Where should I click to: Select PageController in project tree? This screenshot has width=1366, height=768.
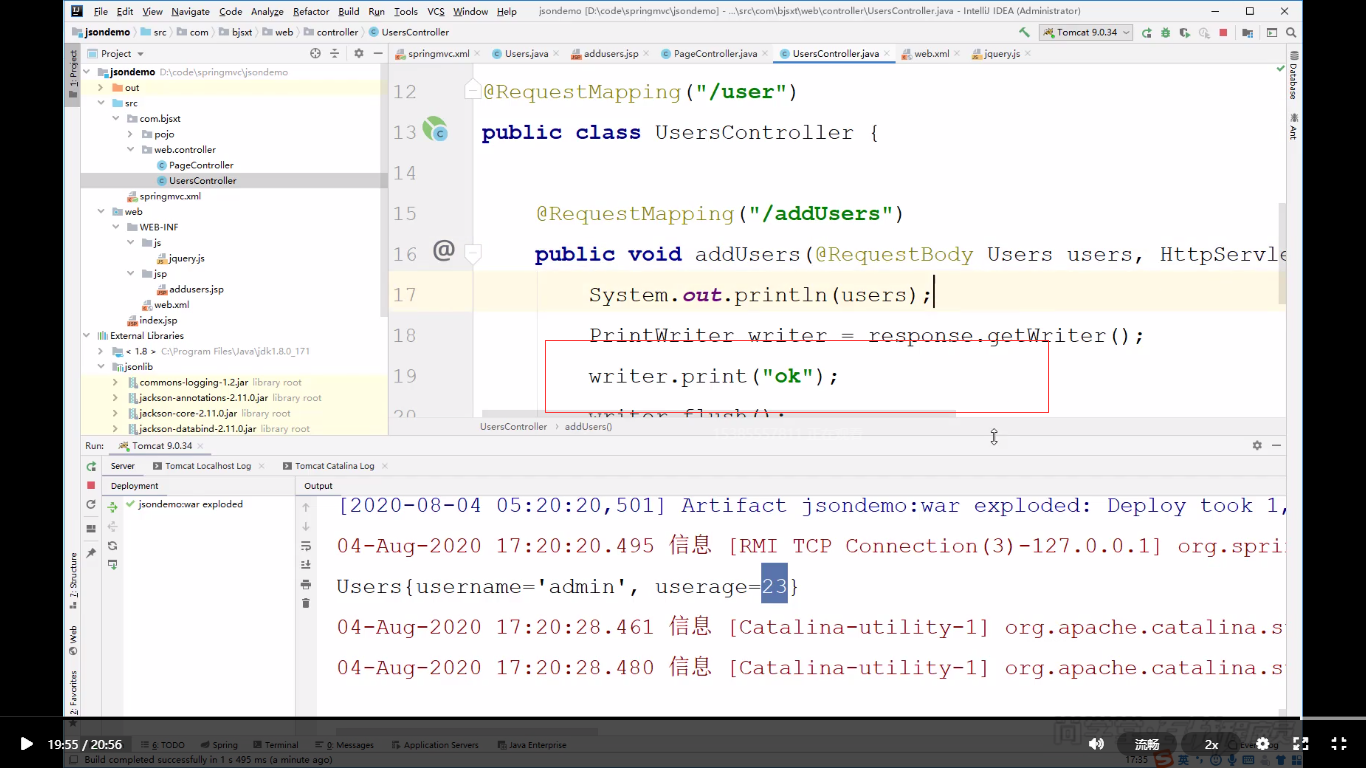coord(201,165)
